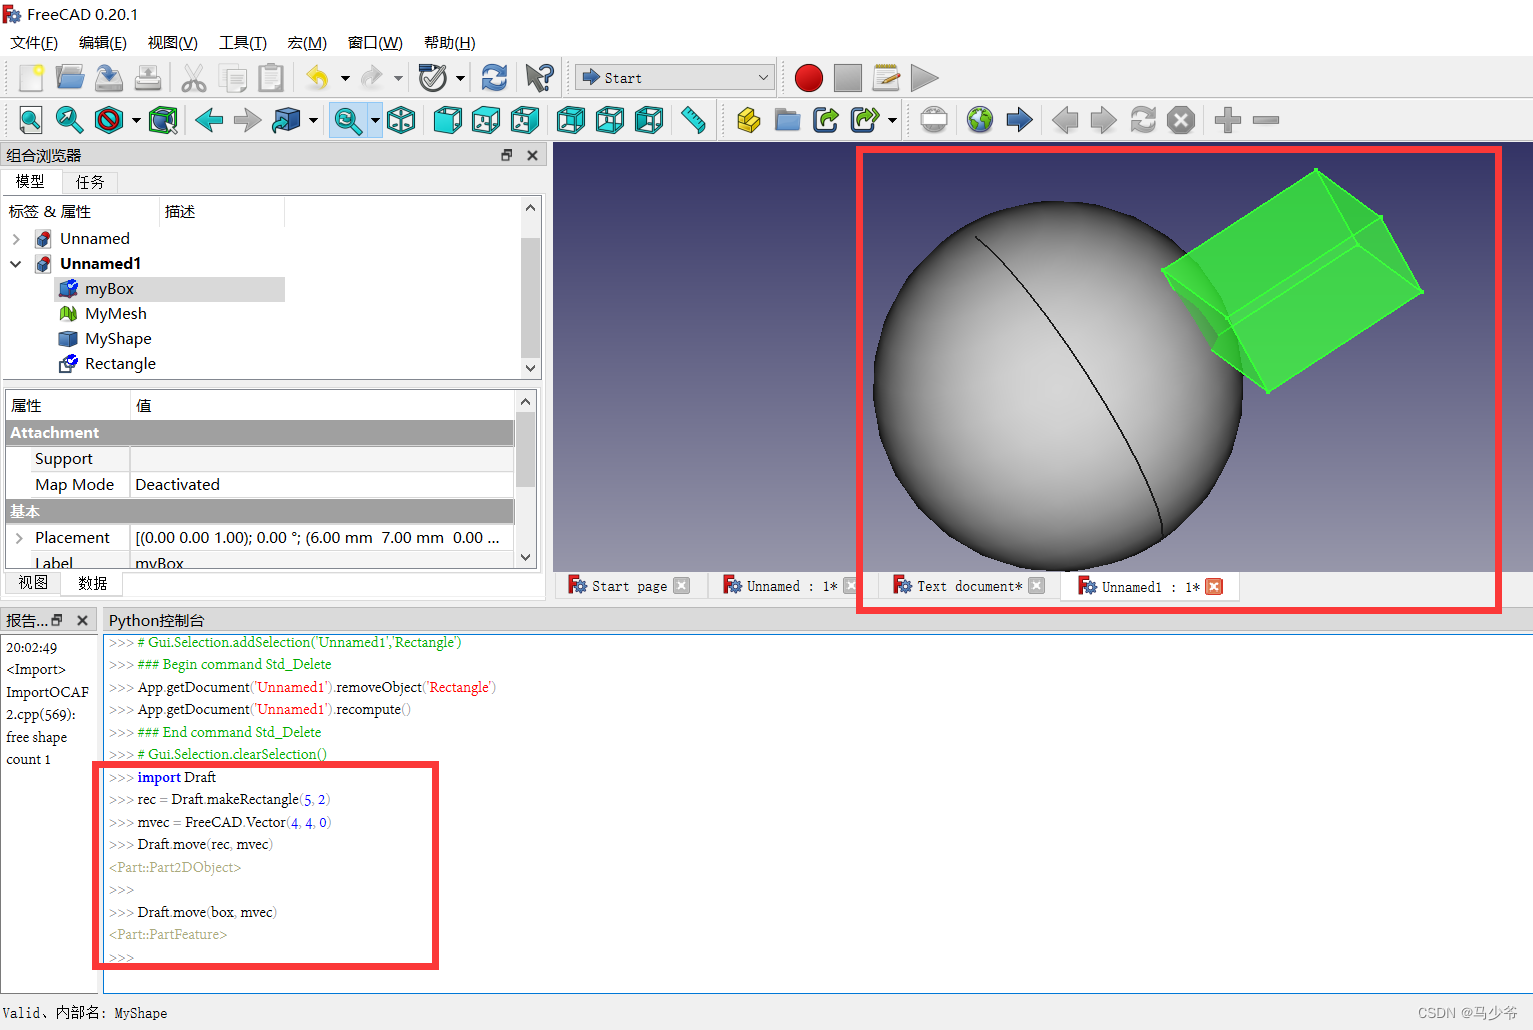The width and height of the screenshot is (1533, 1030).
Task: Click the Paste clipboard icon
Action: tap(271, 78)
